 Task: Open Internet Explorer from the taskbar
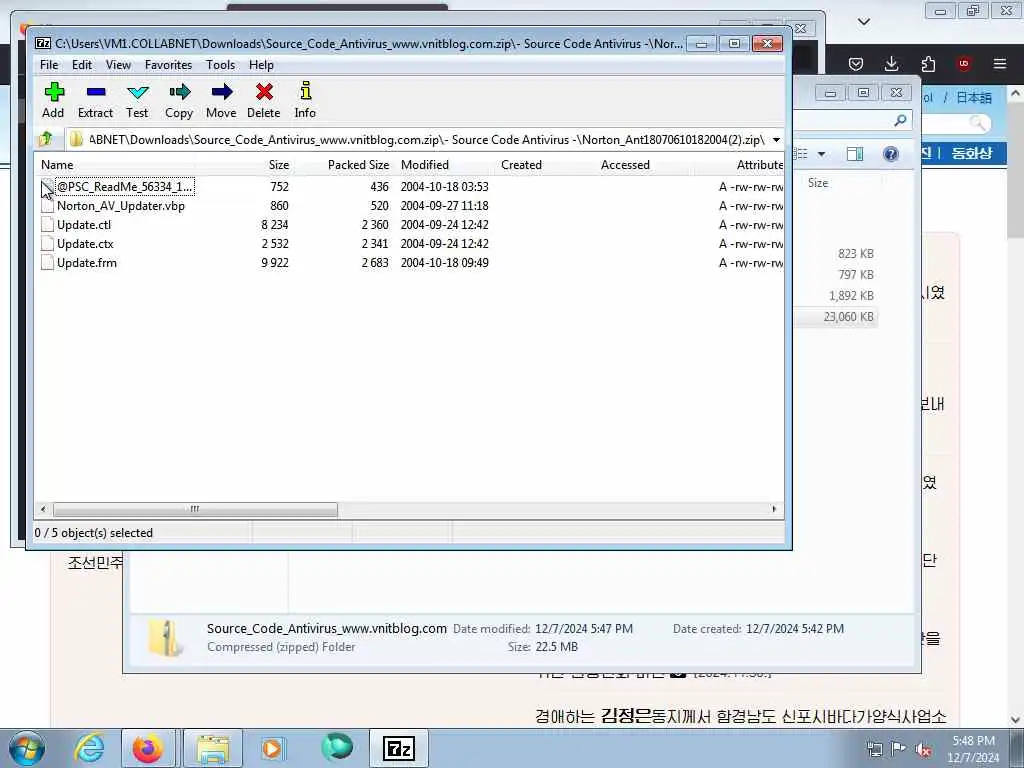(89, 748)
